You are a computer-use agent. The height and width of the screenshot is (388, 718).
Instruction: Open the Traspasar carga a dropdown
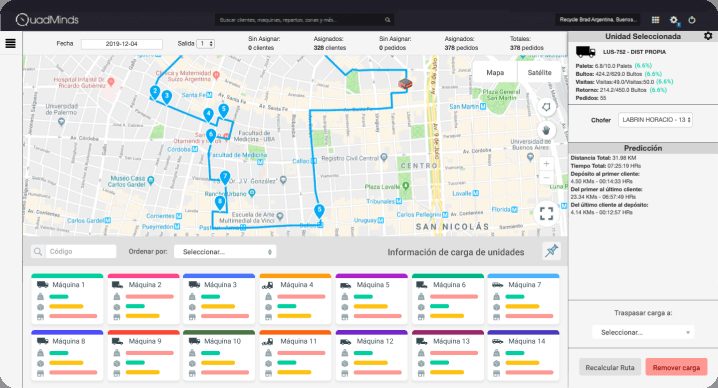point(643,332)
